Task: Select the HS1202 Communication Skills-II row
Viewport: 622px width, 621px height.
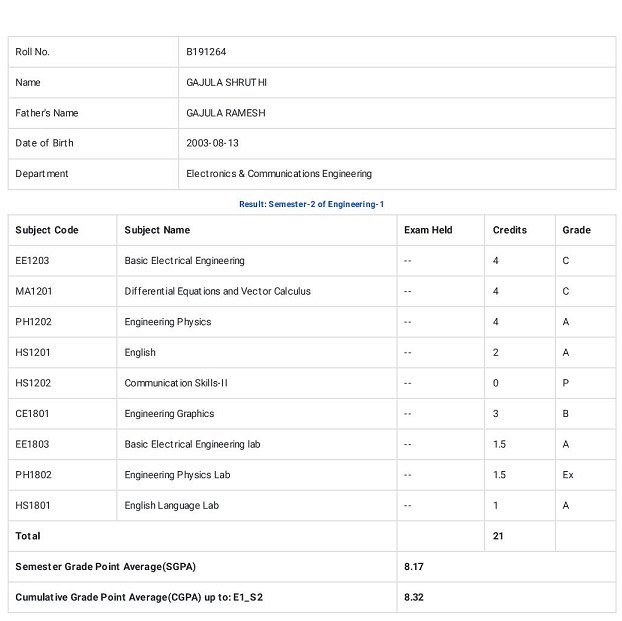Action: point(312,383)
